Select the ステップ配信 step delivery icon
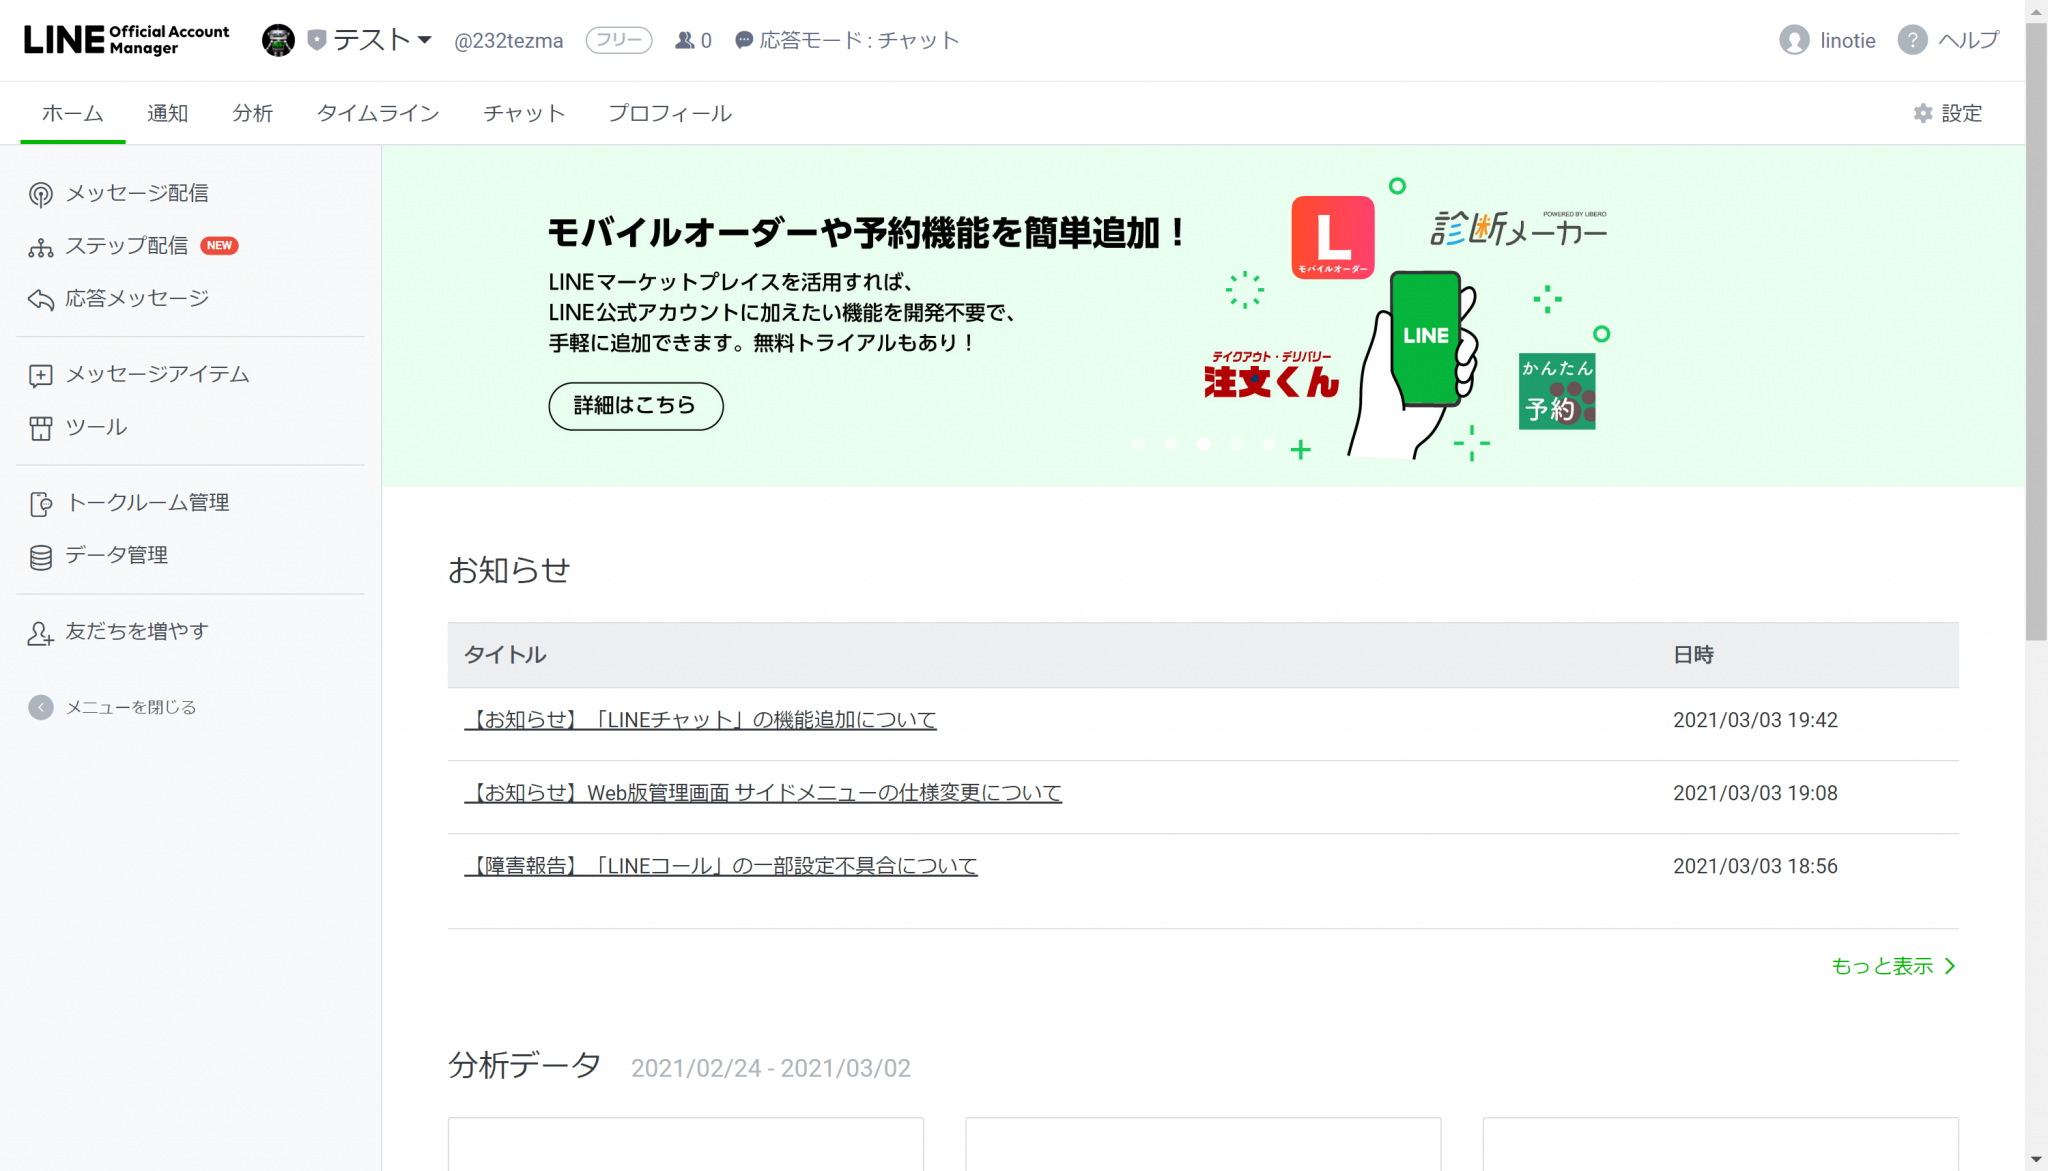 click(x=40, y=247)
